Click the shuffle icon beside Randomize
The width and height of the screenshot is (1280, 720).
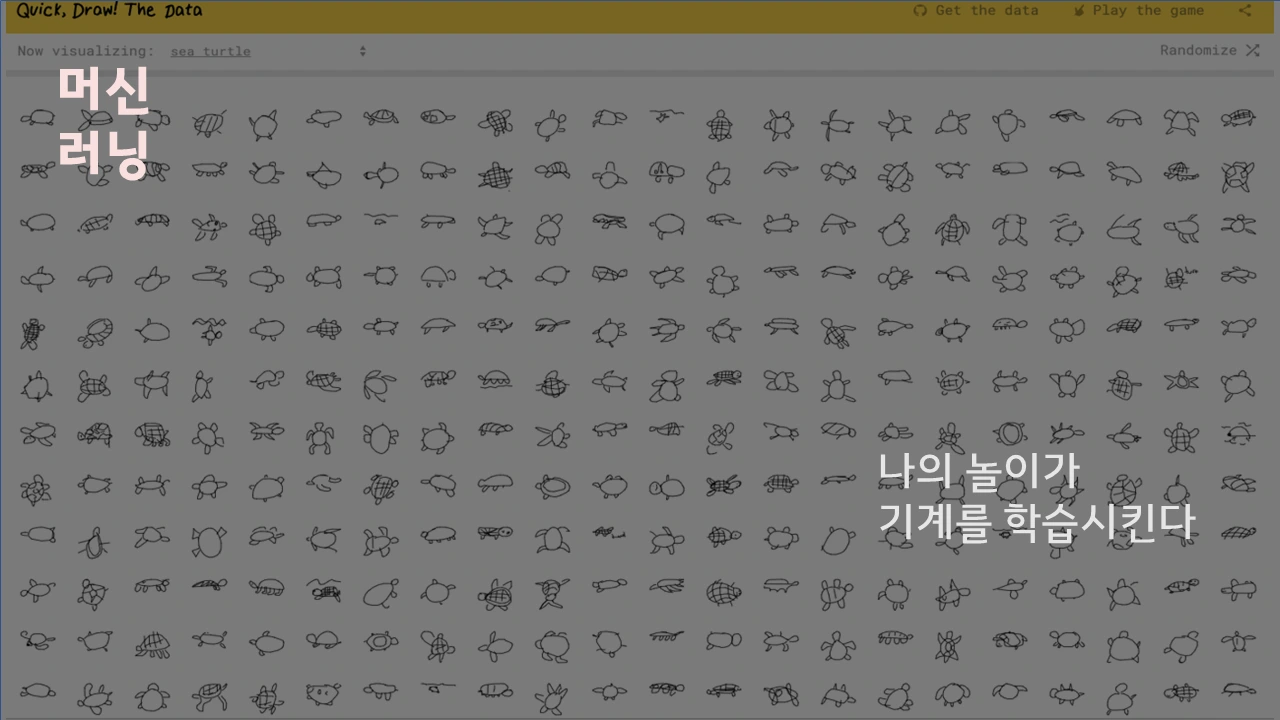coord(1251,50)
